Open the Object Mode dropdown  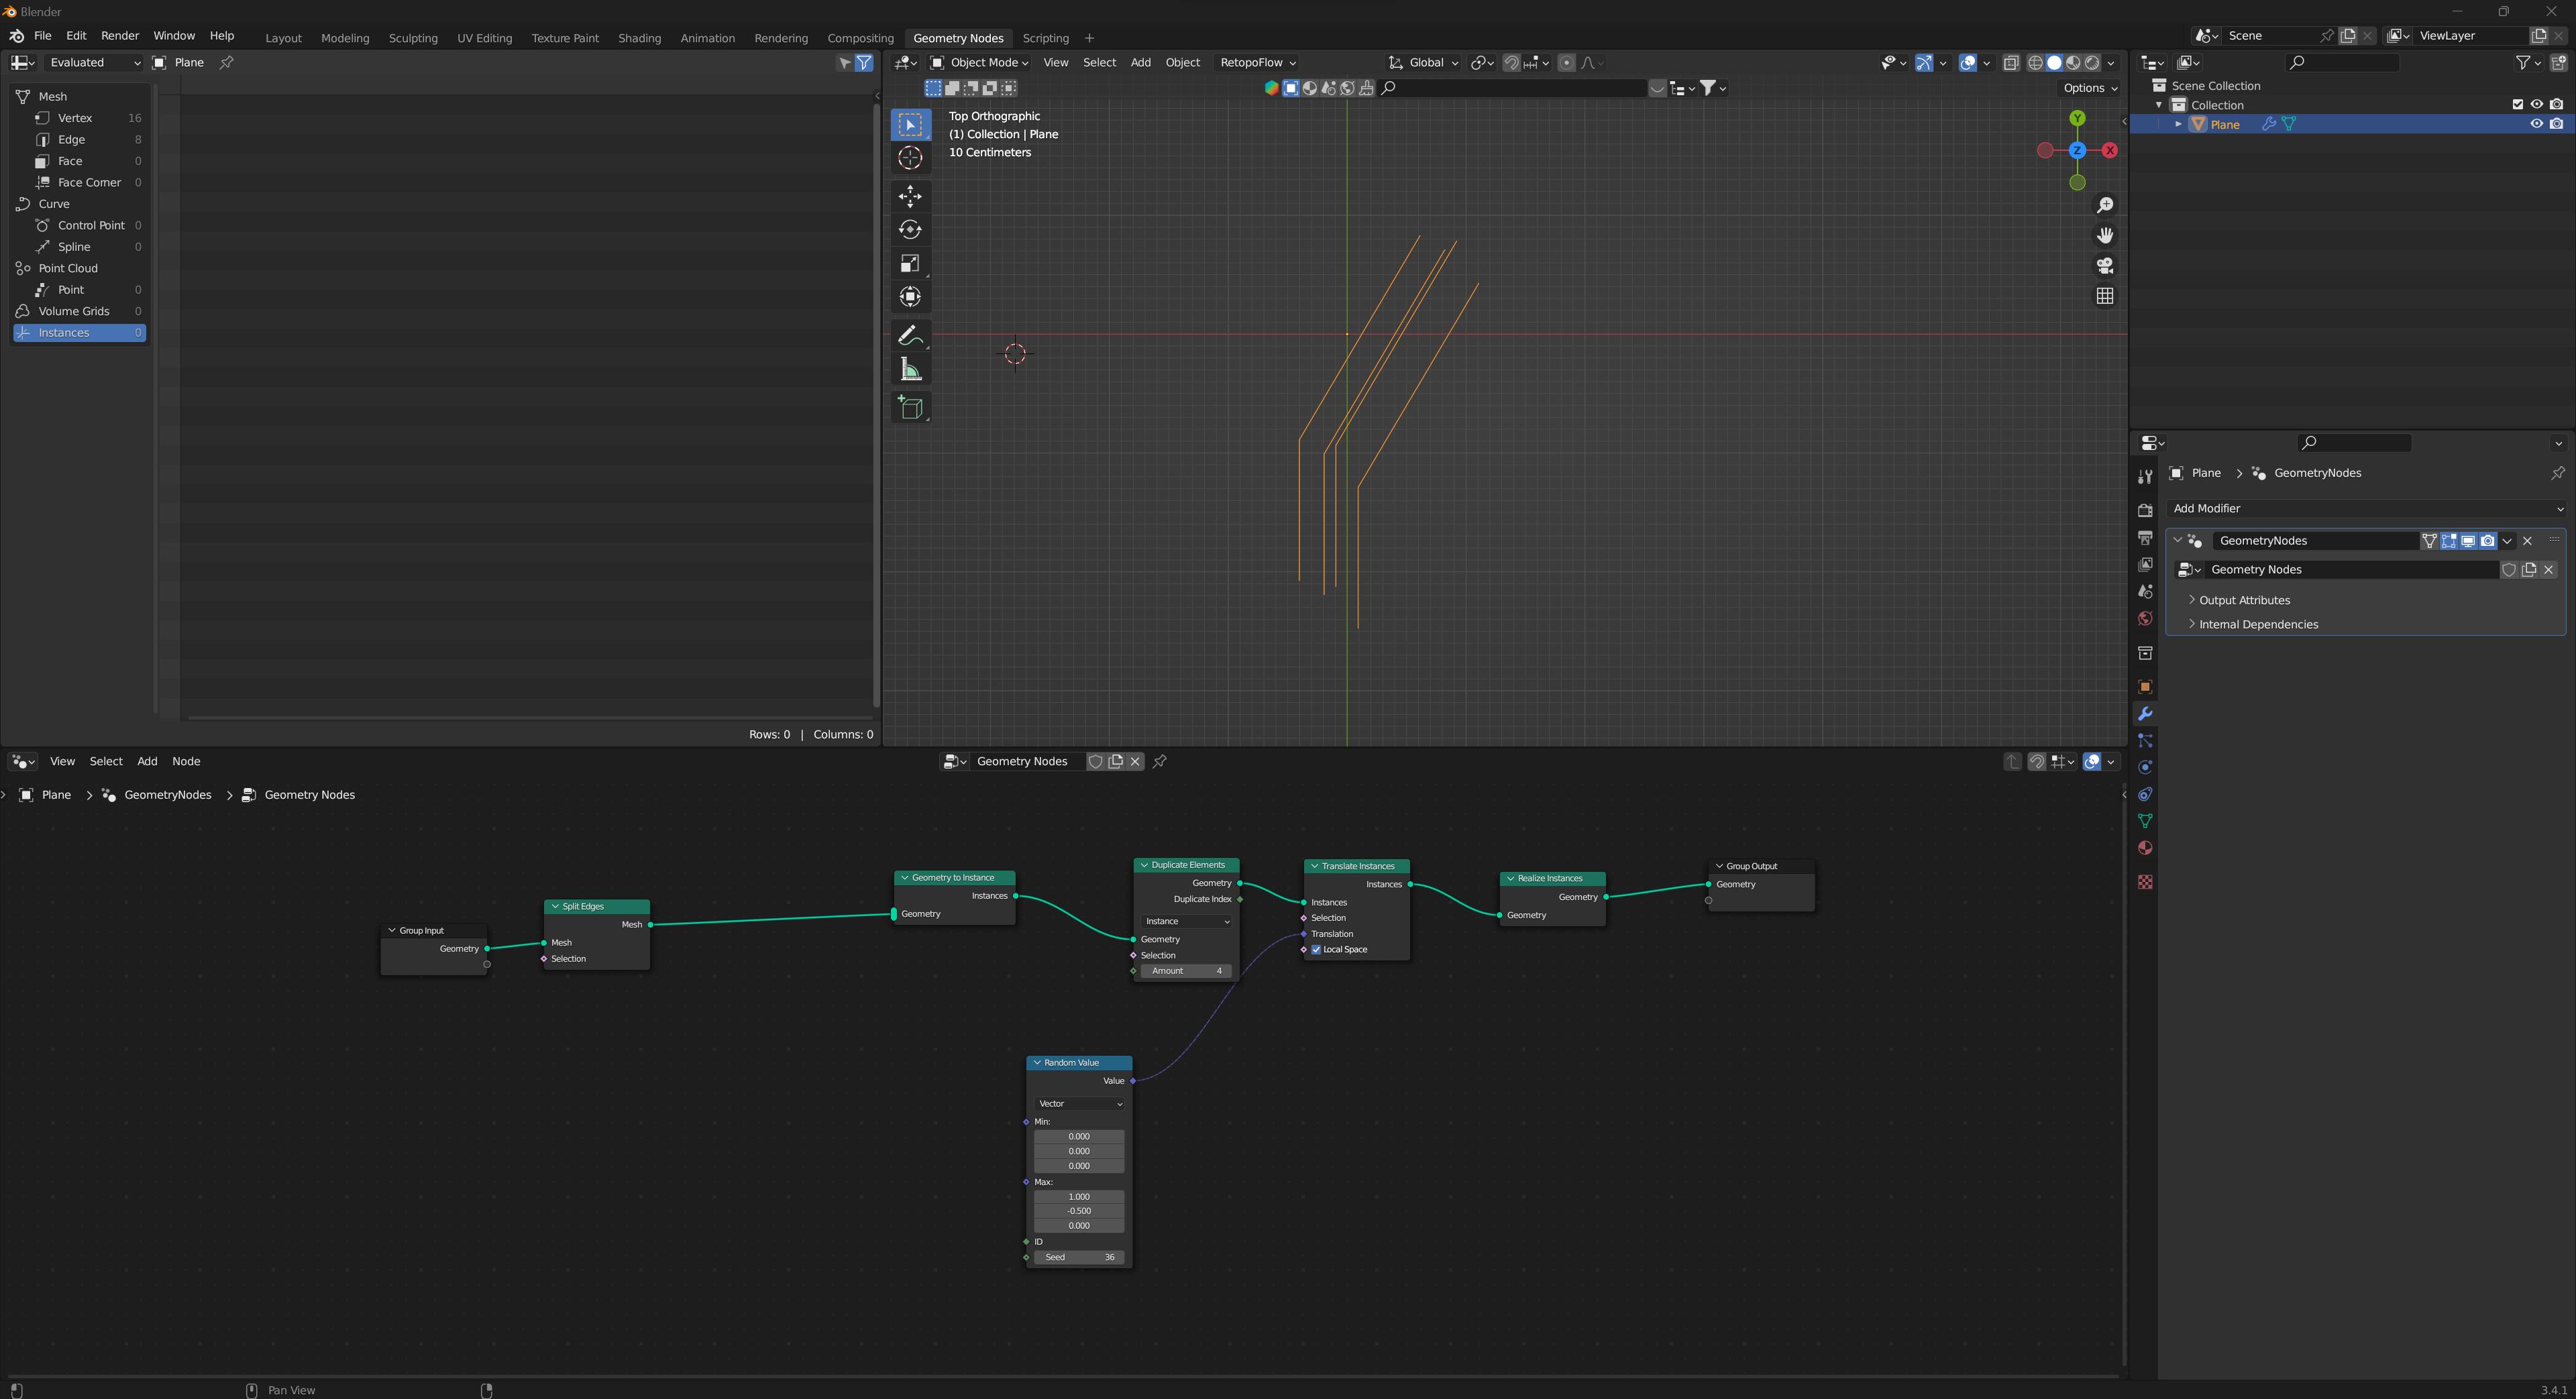click(980, 63)
